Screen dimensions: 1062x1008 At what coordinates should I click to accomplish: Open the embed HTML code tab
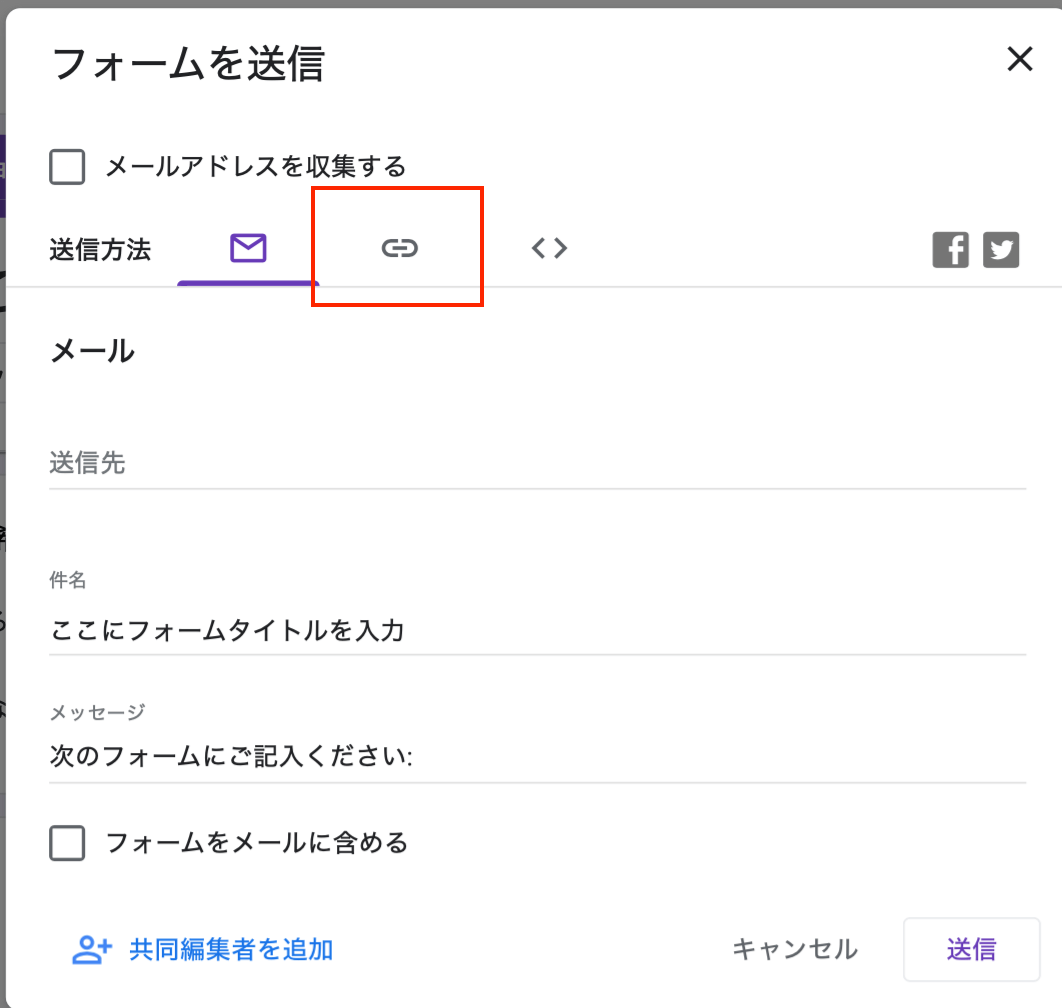pos(549,248)
